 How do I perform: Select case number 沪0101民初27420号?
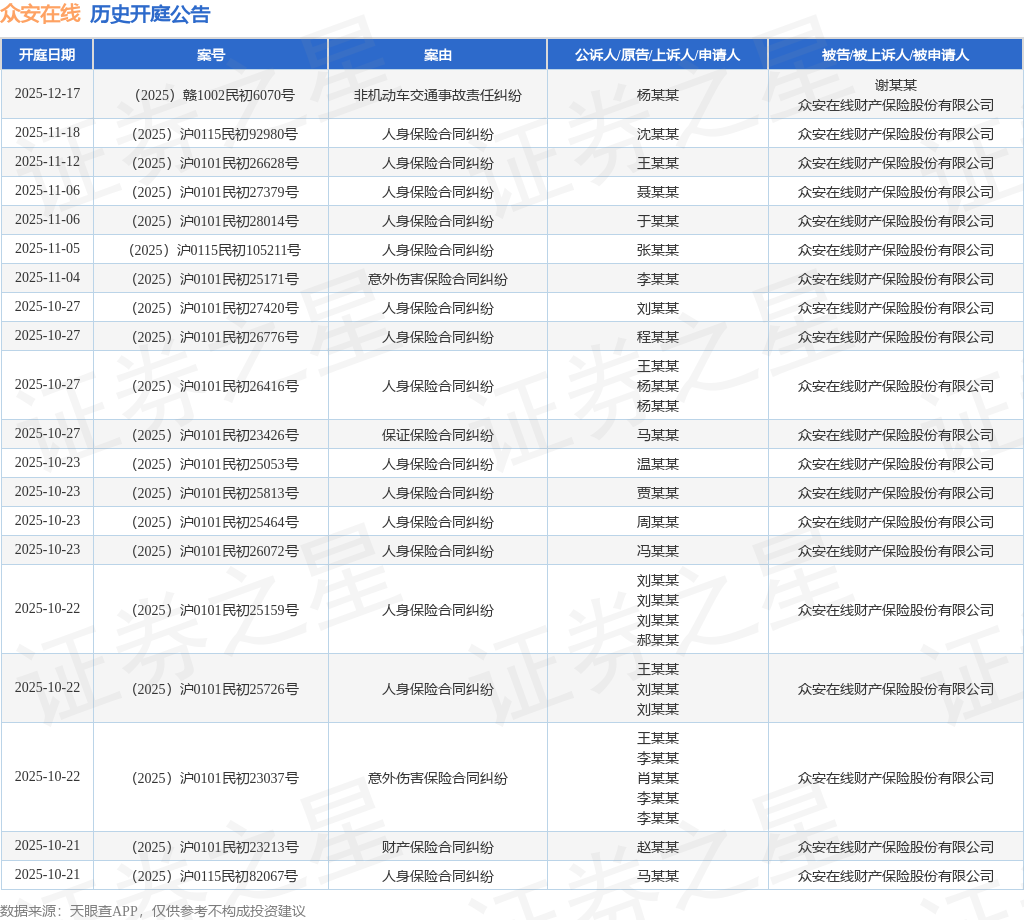(x=215, y=308)
